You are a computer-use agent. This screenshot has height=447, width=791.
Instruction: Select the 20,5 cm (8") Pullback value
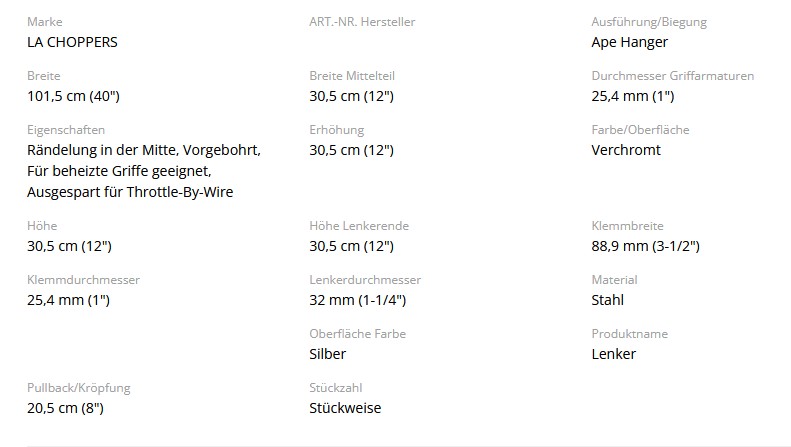[66, 408]
